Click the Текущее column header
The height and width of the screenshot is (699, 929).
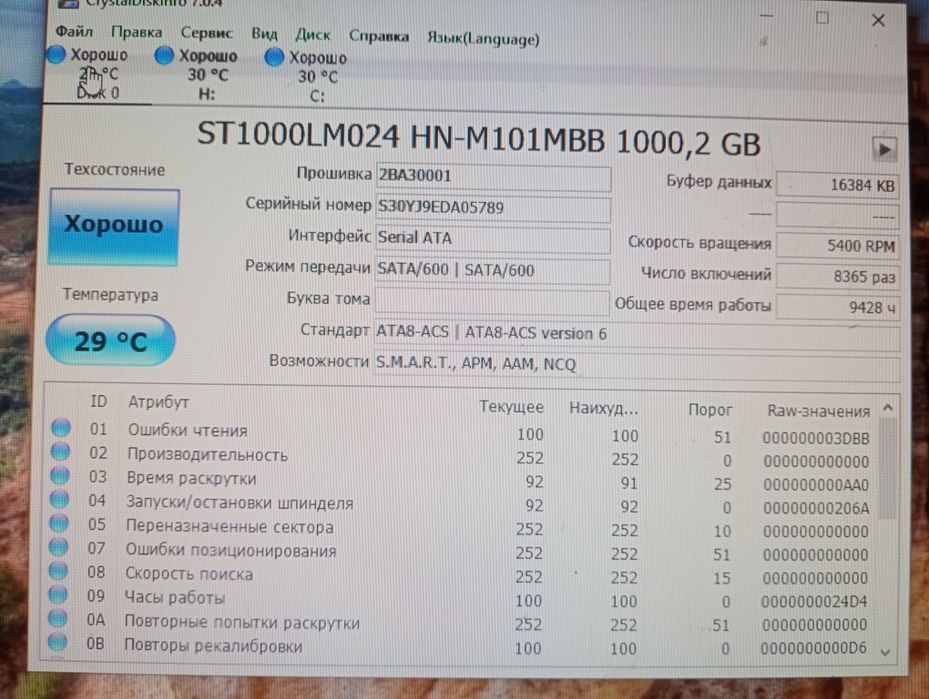[x=511, y=407]
